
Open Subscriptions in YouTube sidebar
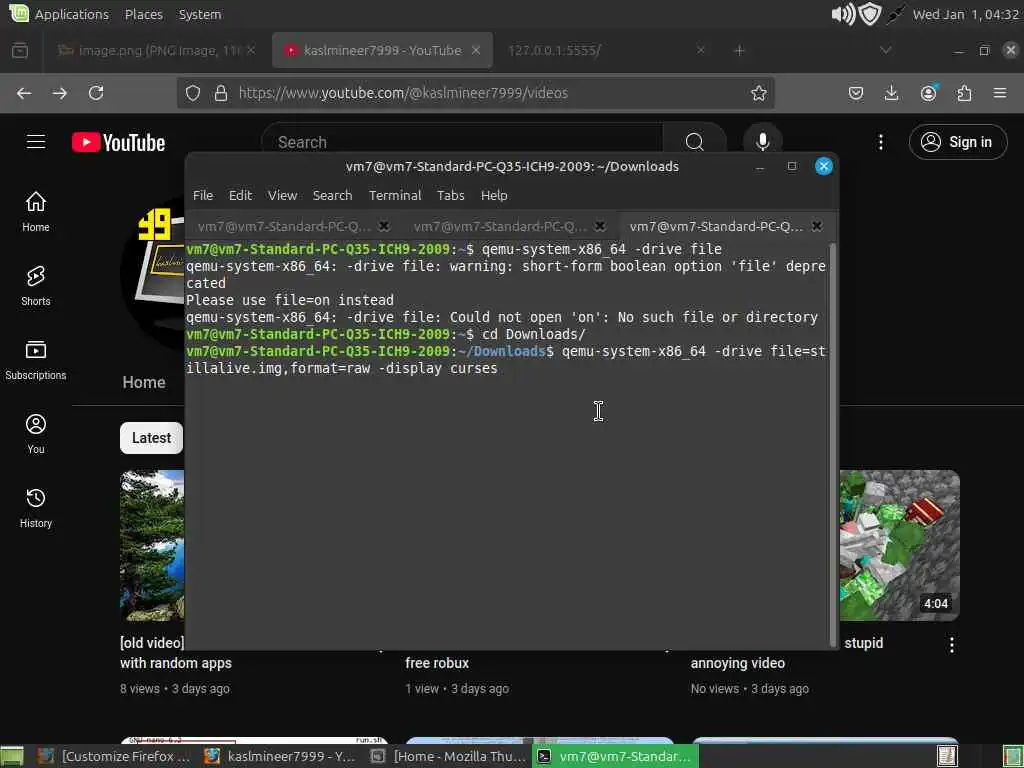[36, 360]
